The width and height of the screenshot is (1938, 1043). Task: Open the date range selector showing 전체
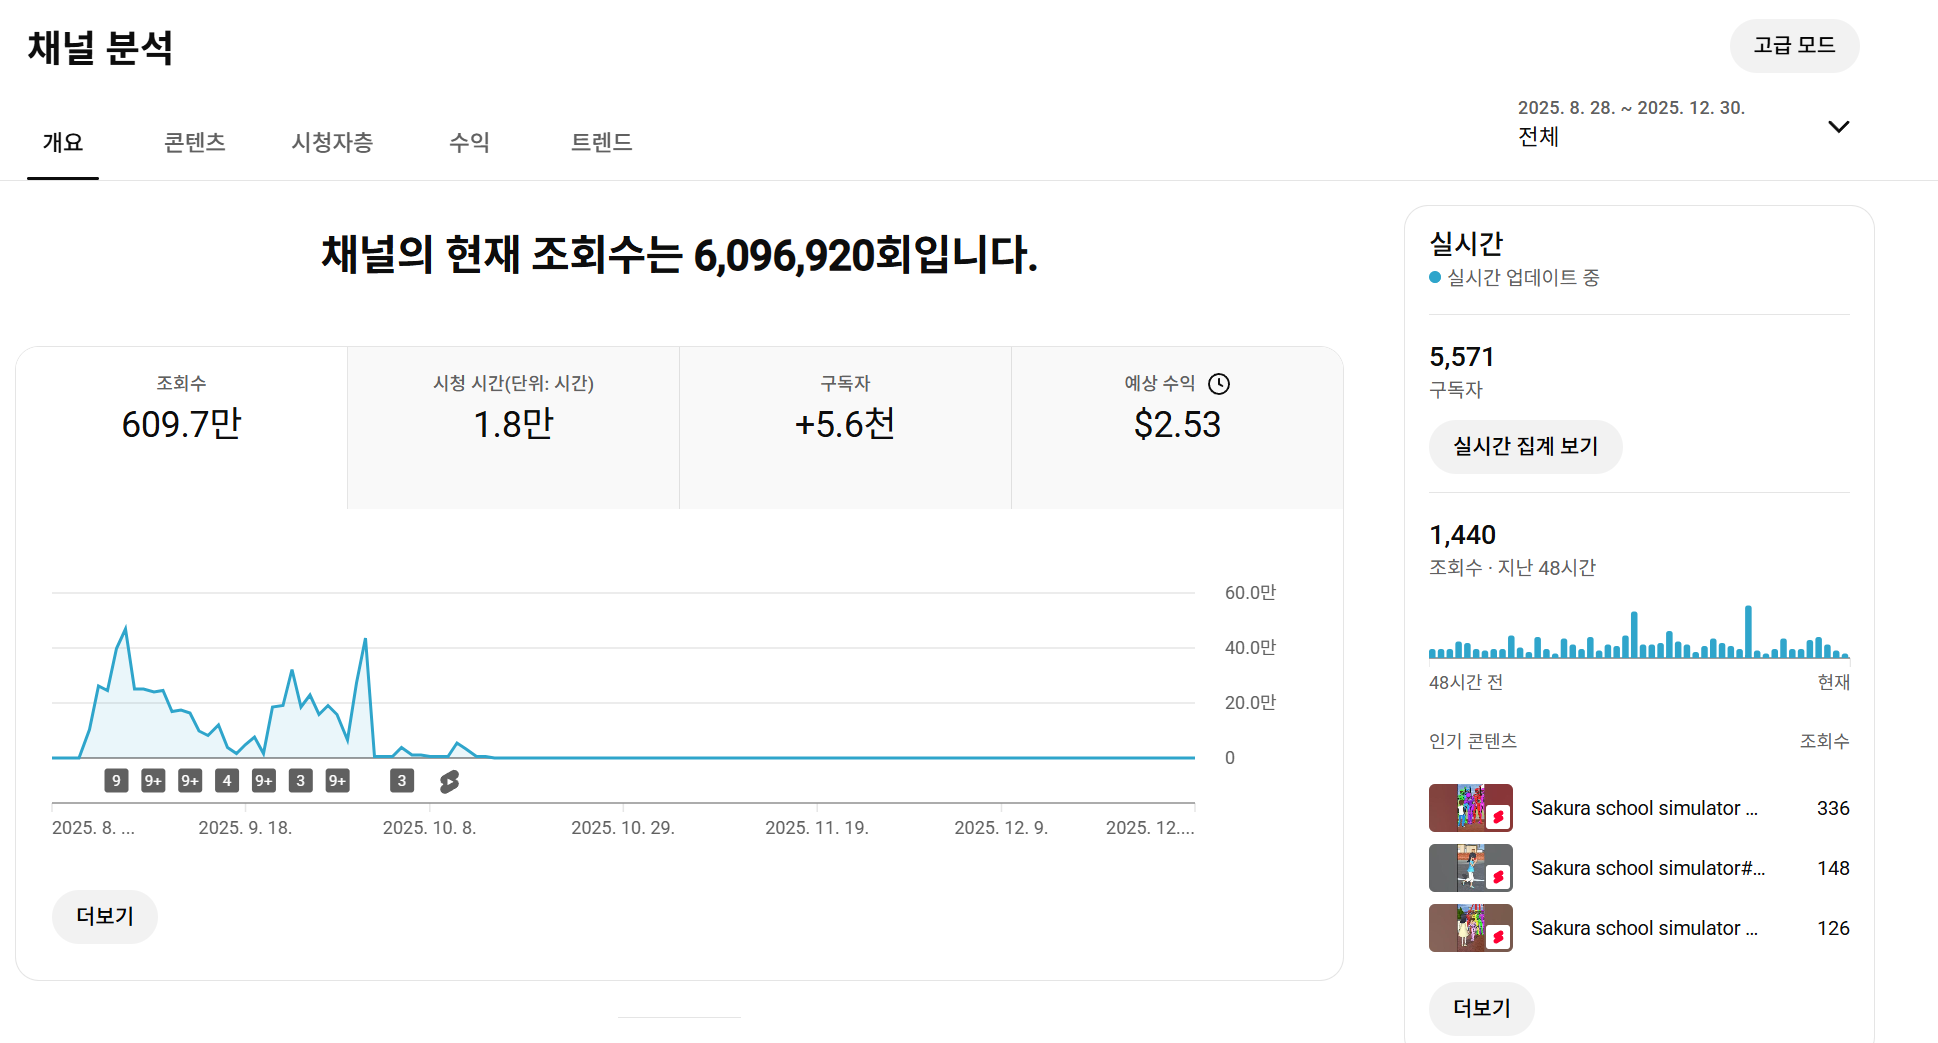pyautogui.click(x=1630, y=124)
